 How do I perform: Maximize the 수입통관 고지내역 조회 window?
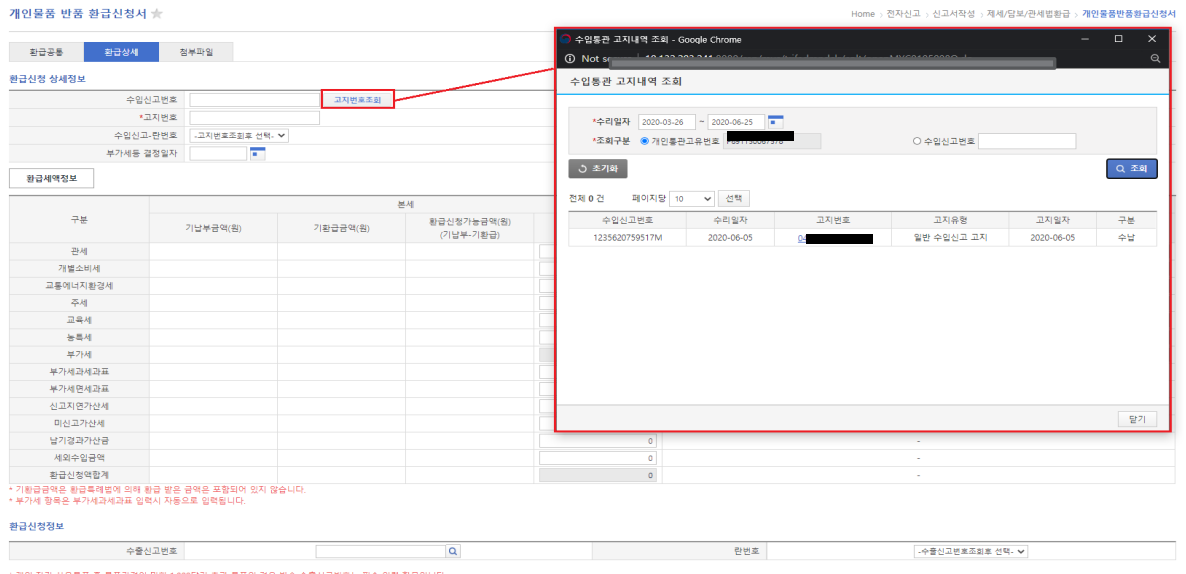tap(1118, 39)
